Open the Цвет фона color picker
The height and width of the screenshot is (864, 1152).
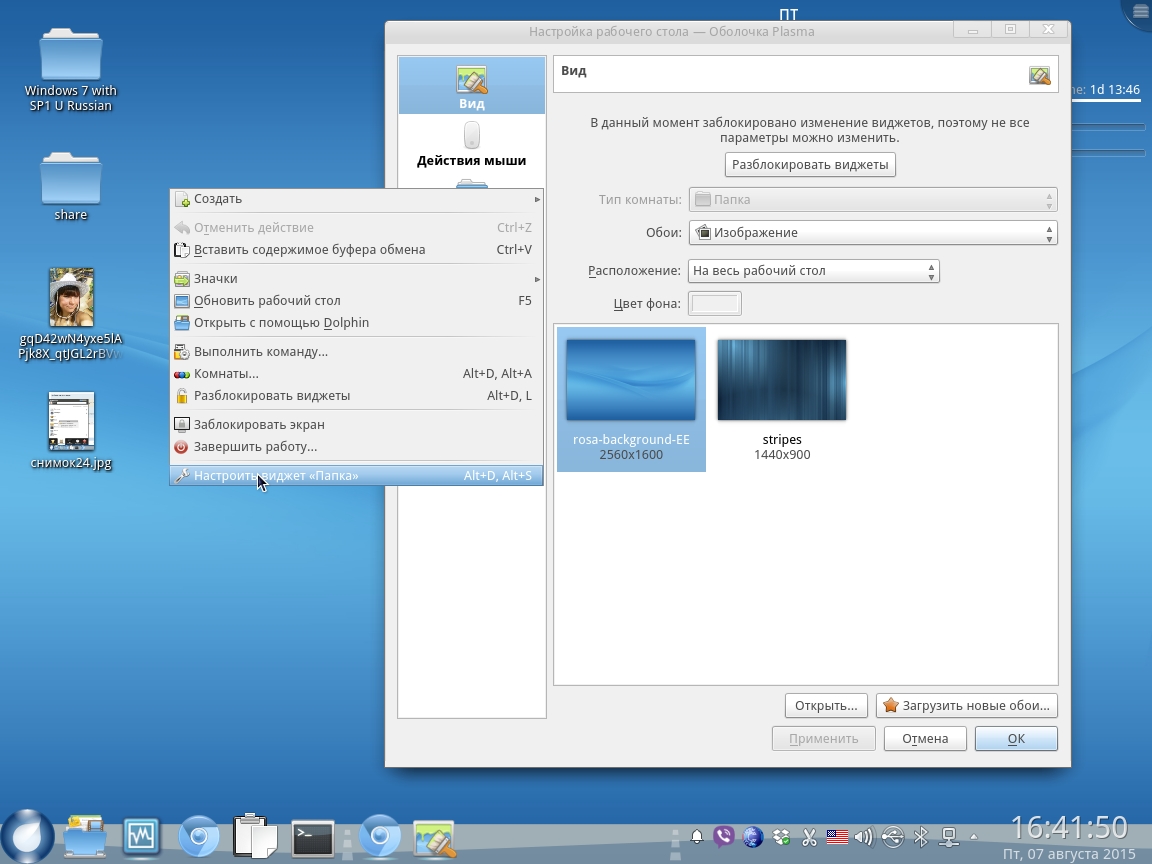coord(715,304)
